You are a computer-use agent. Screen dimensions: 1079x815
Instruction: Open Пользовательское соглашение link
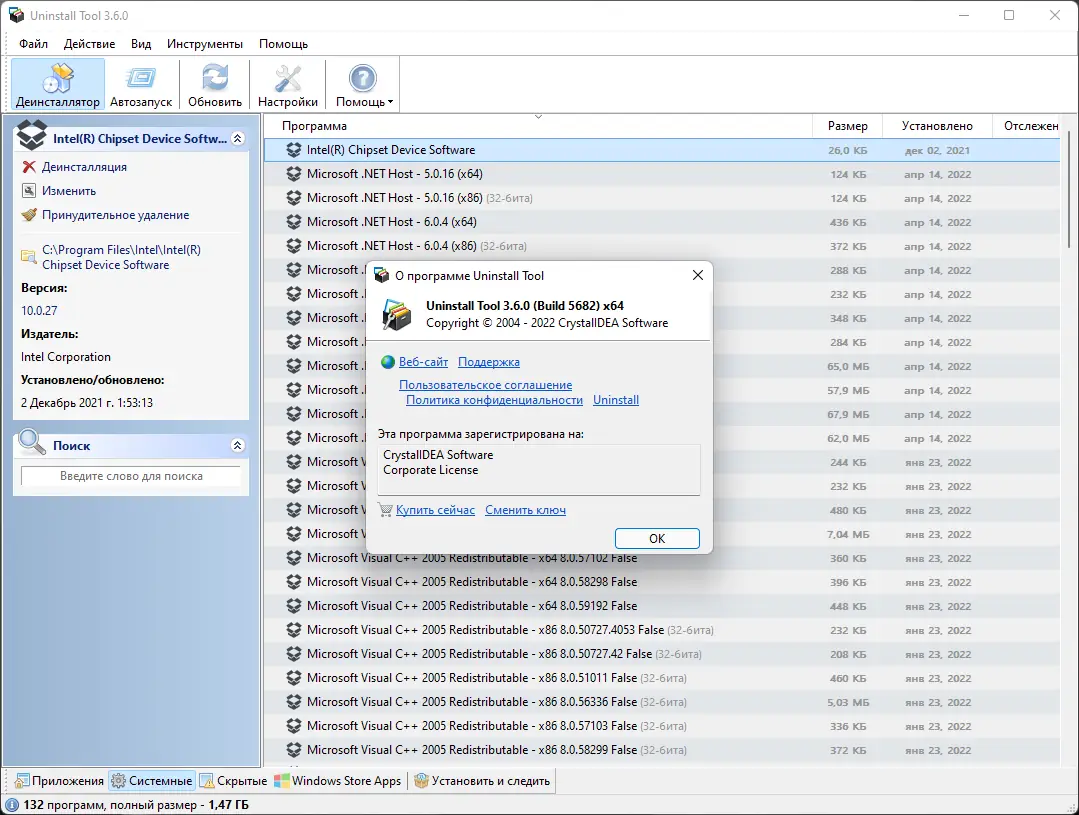(x=485, y=385)
